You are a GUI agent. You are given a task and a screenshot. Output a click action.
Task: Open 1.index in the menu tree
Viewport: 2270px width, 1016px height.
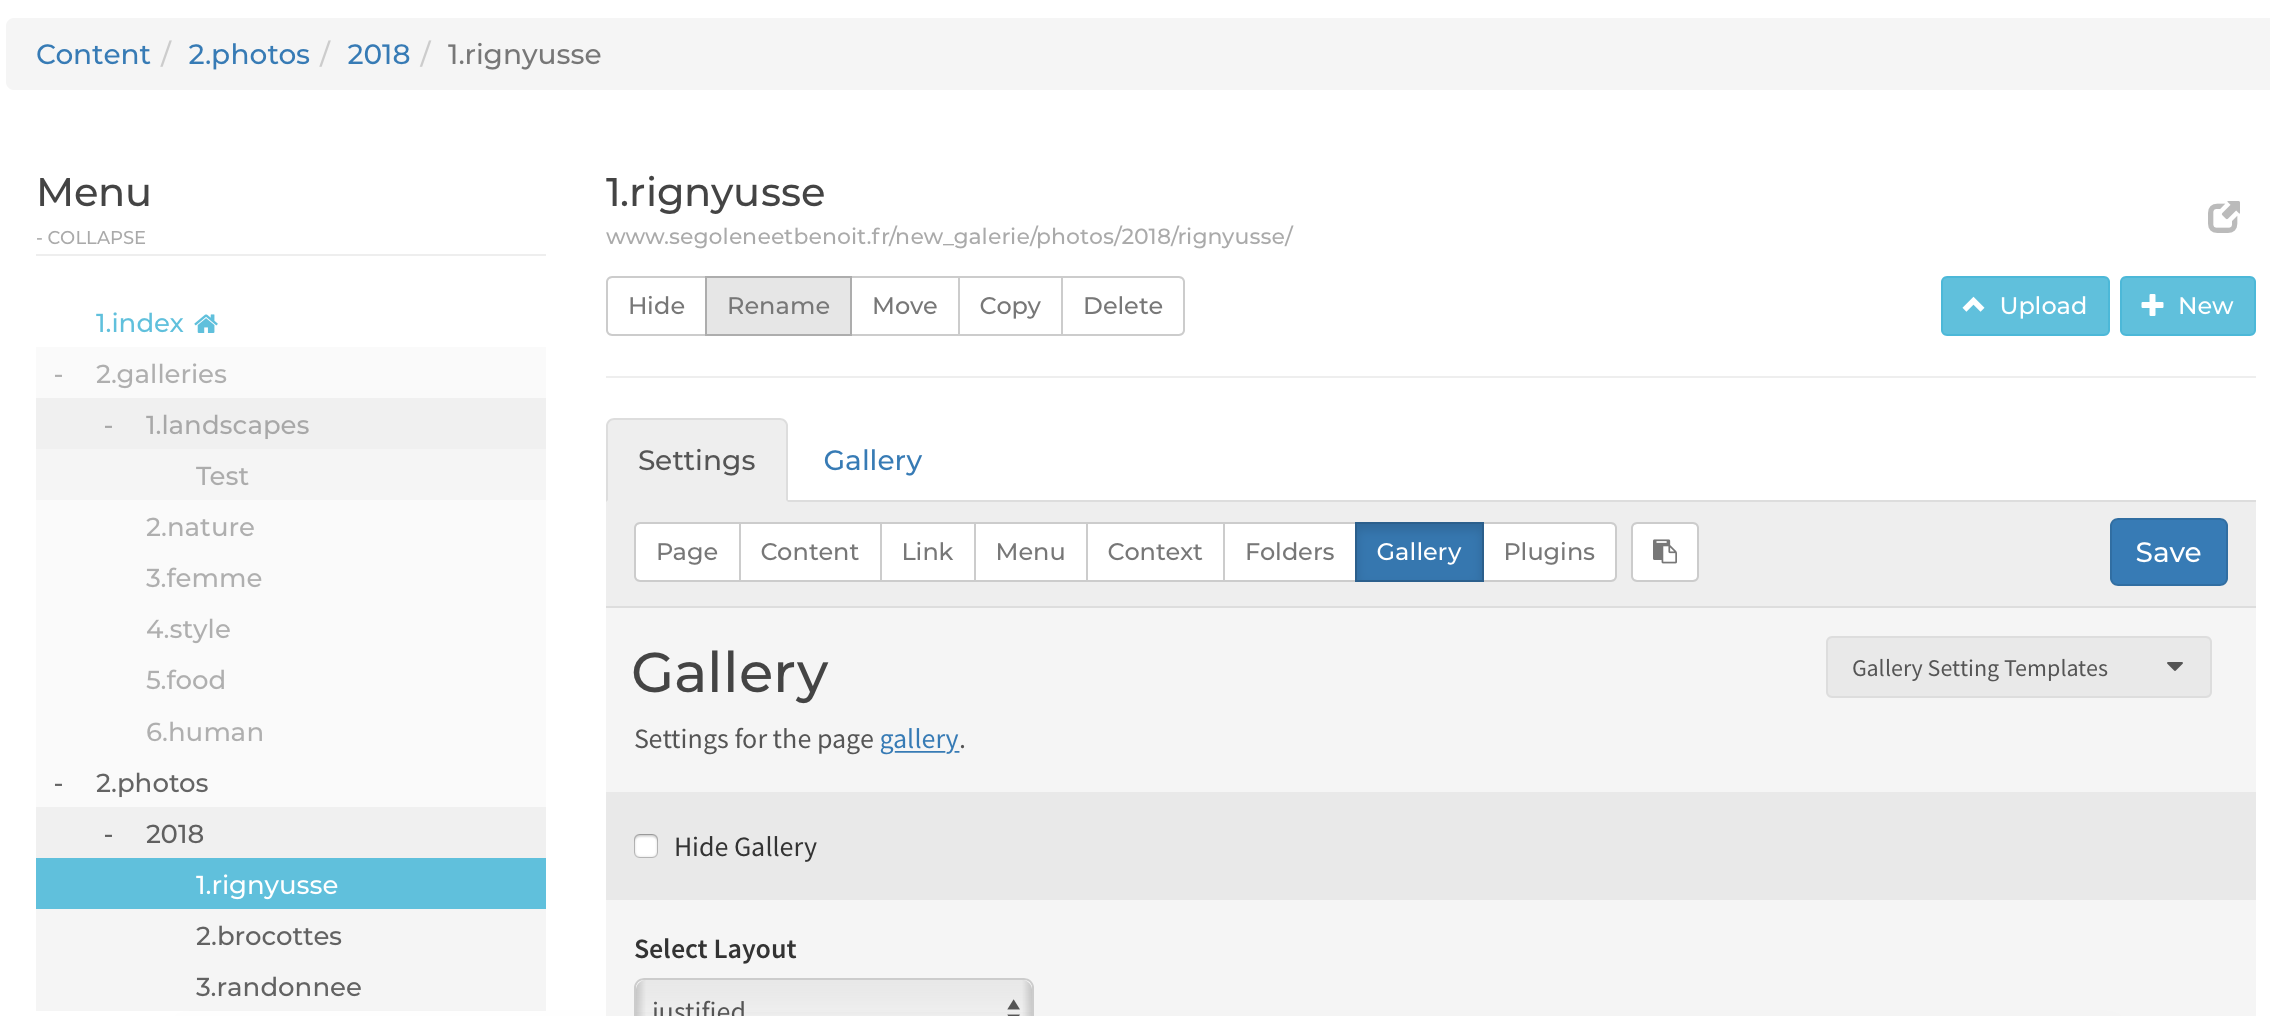(x=140, y=323)
